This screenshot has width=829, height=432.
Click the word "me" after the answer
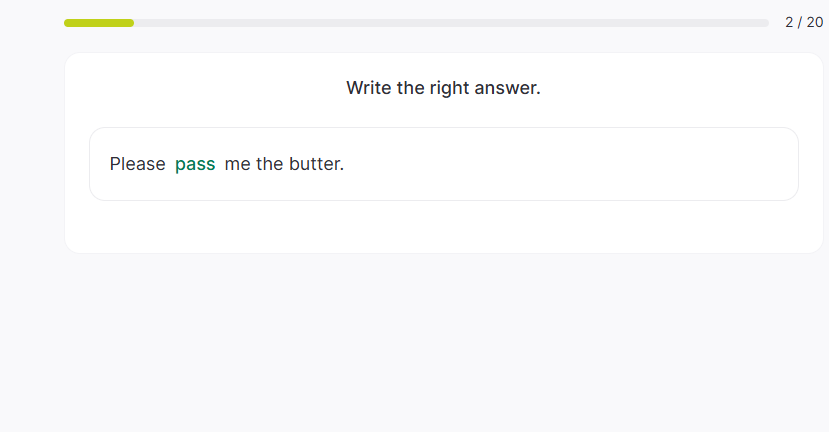click(237, 164)
